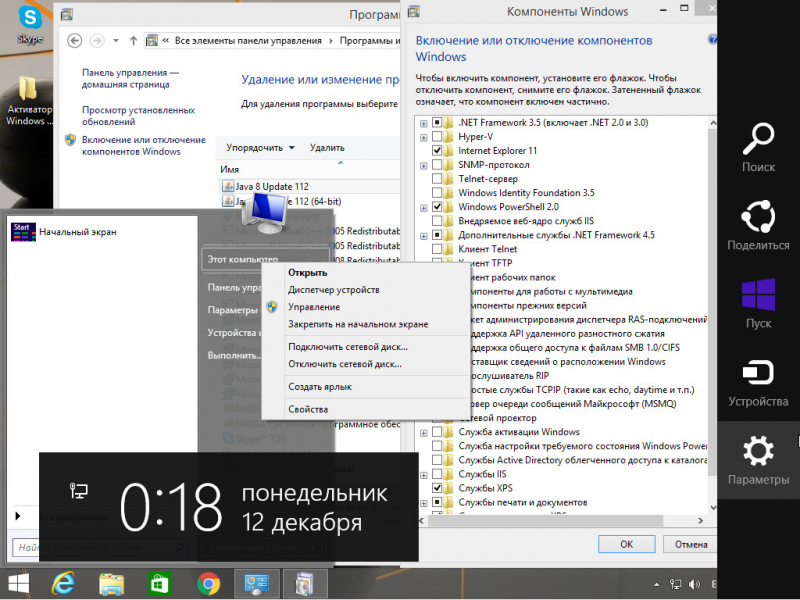Switch to Windows Features taskbar window
800x600 pixels.
tap(305, 584)
